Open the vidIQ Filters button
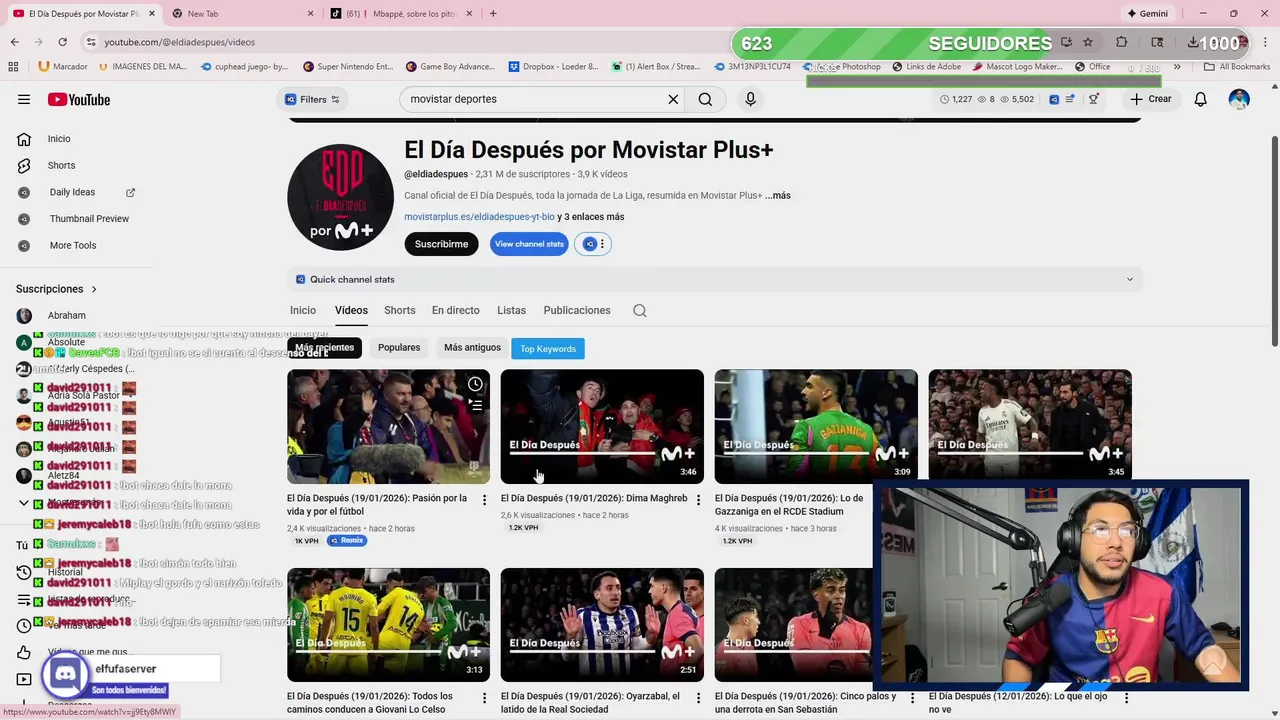 point(312,99)
